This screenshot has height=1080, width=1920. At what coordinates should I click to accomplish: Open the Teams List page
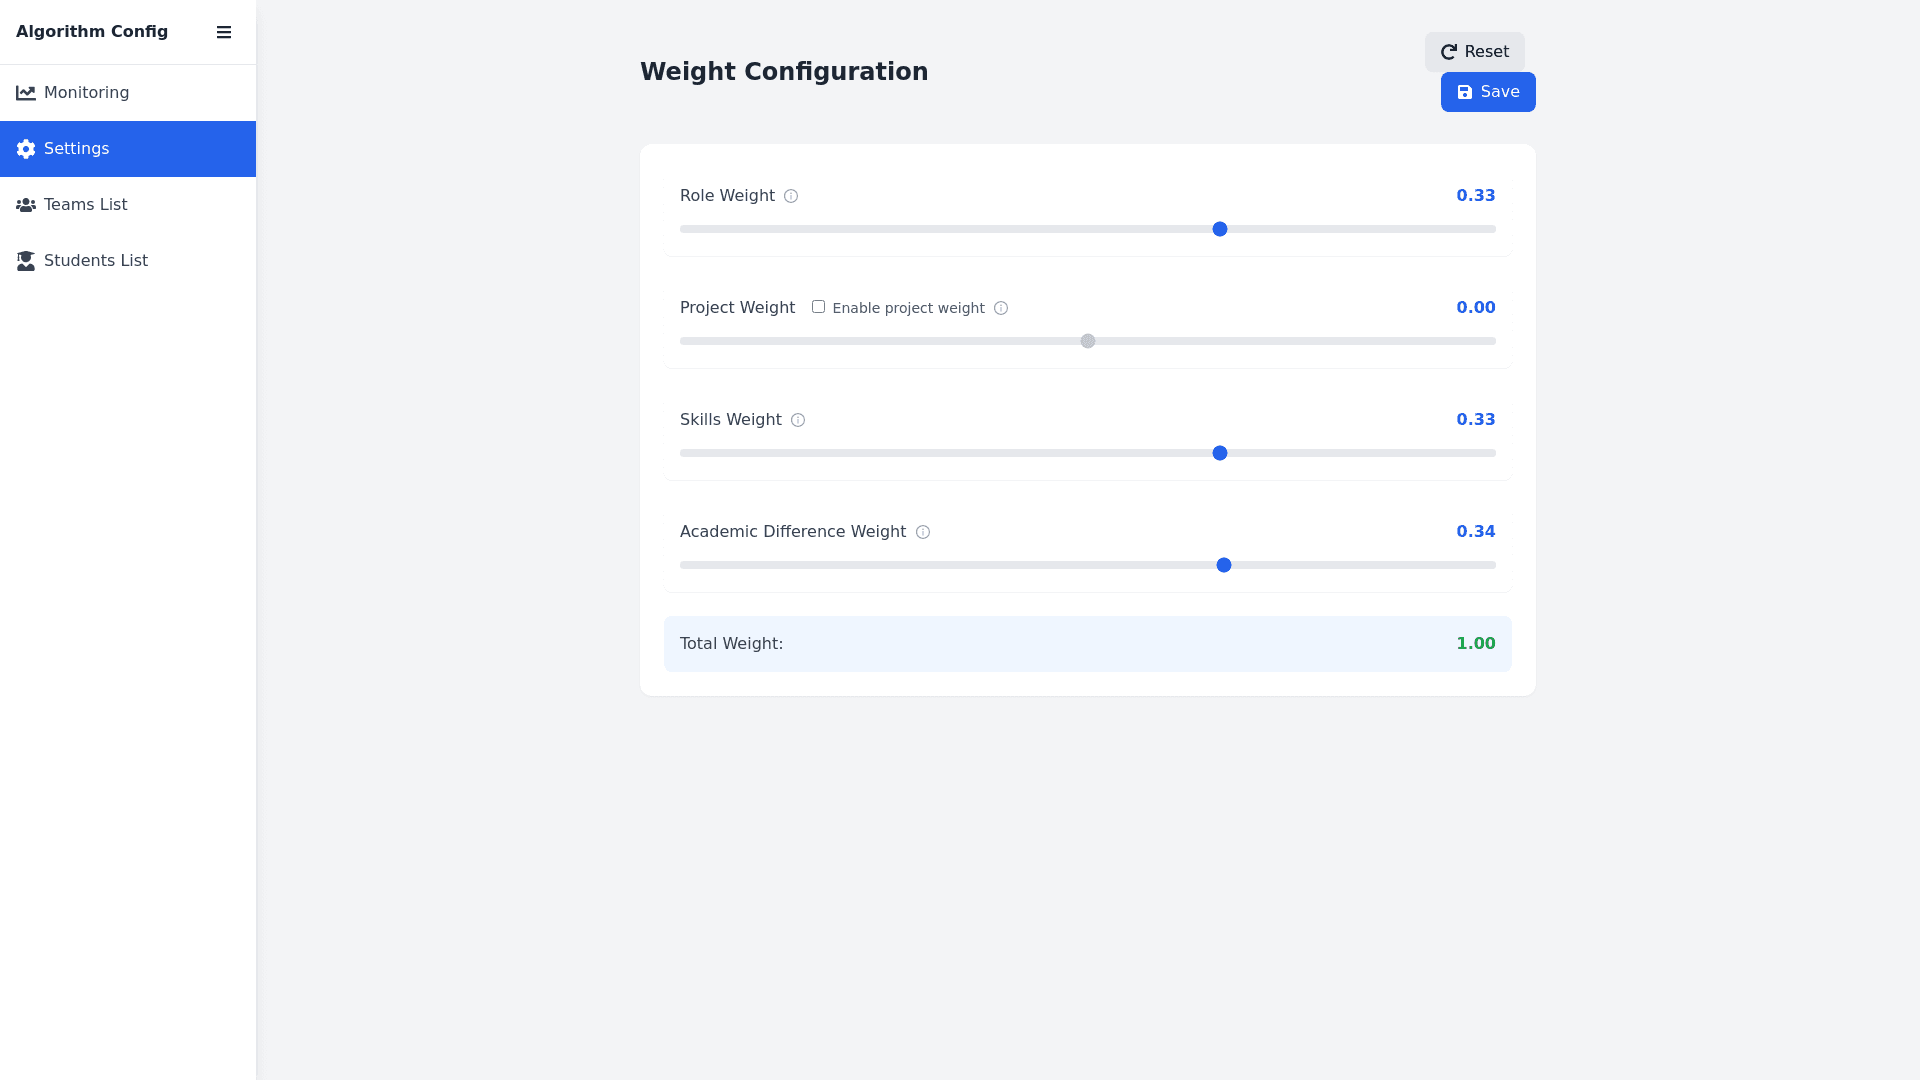pos(86,205)
